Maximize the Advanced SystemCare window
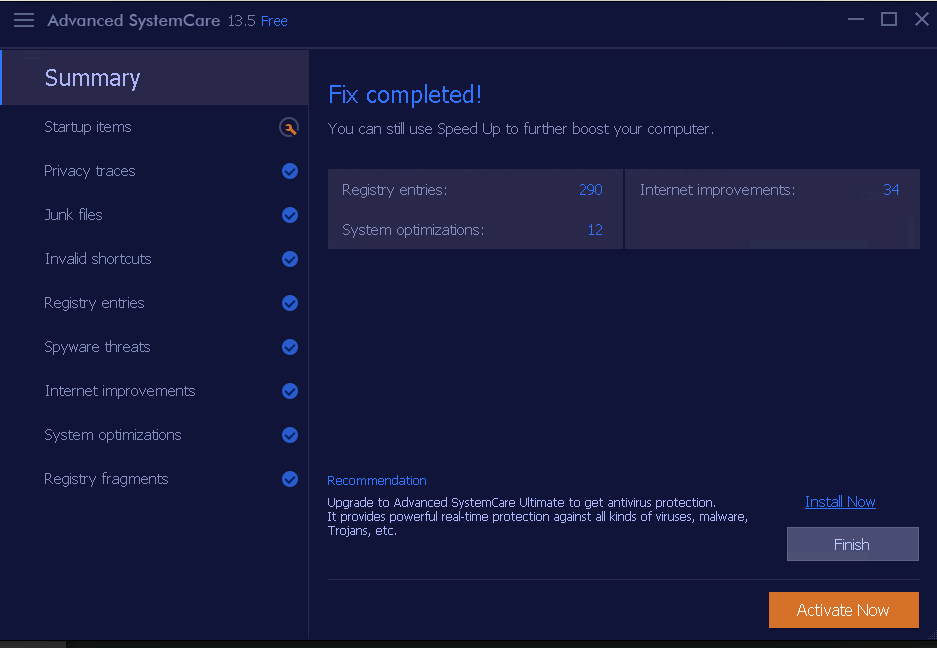 click(x=889, y=19)
